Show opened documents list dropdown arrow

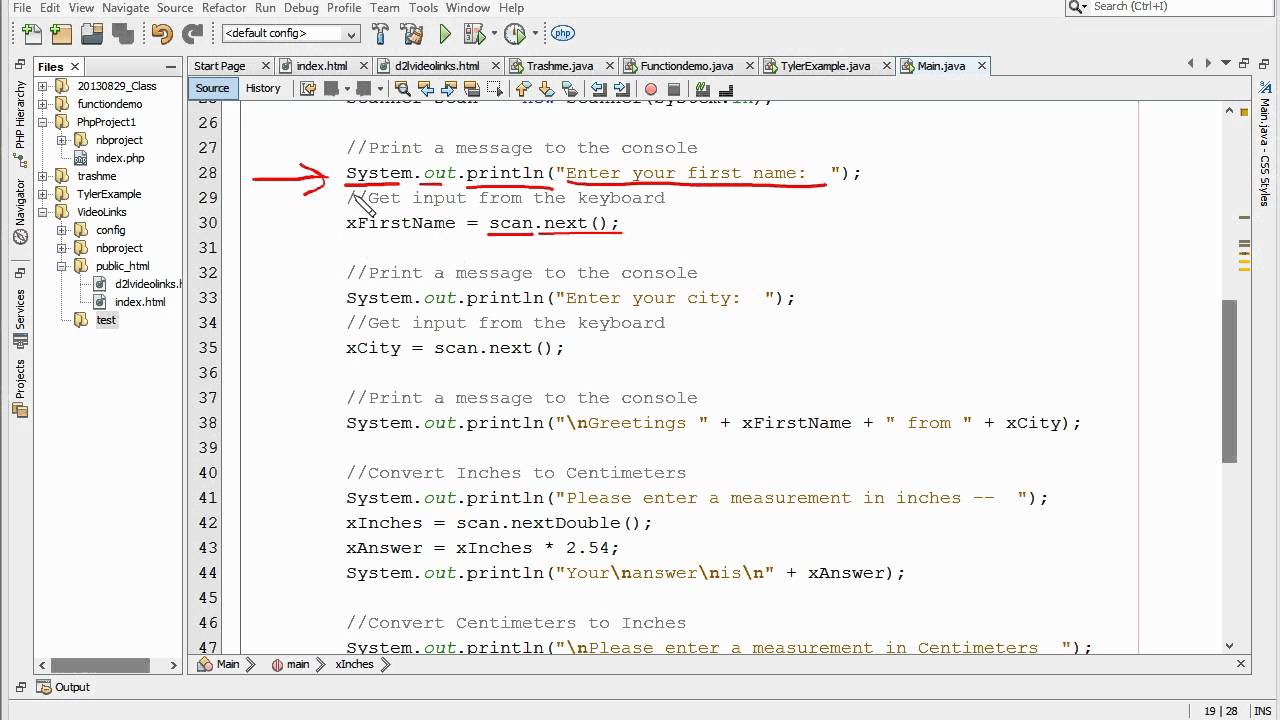click(1224, 63)
